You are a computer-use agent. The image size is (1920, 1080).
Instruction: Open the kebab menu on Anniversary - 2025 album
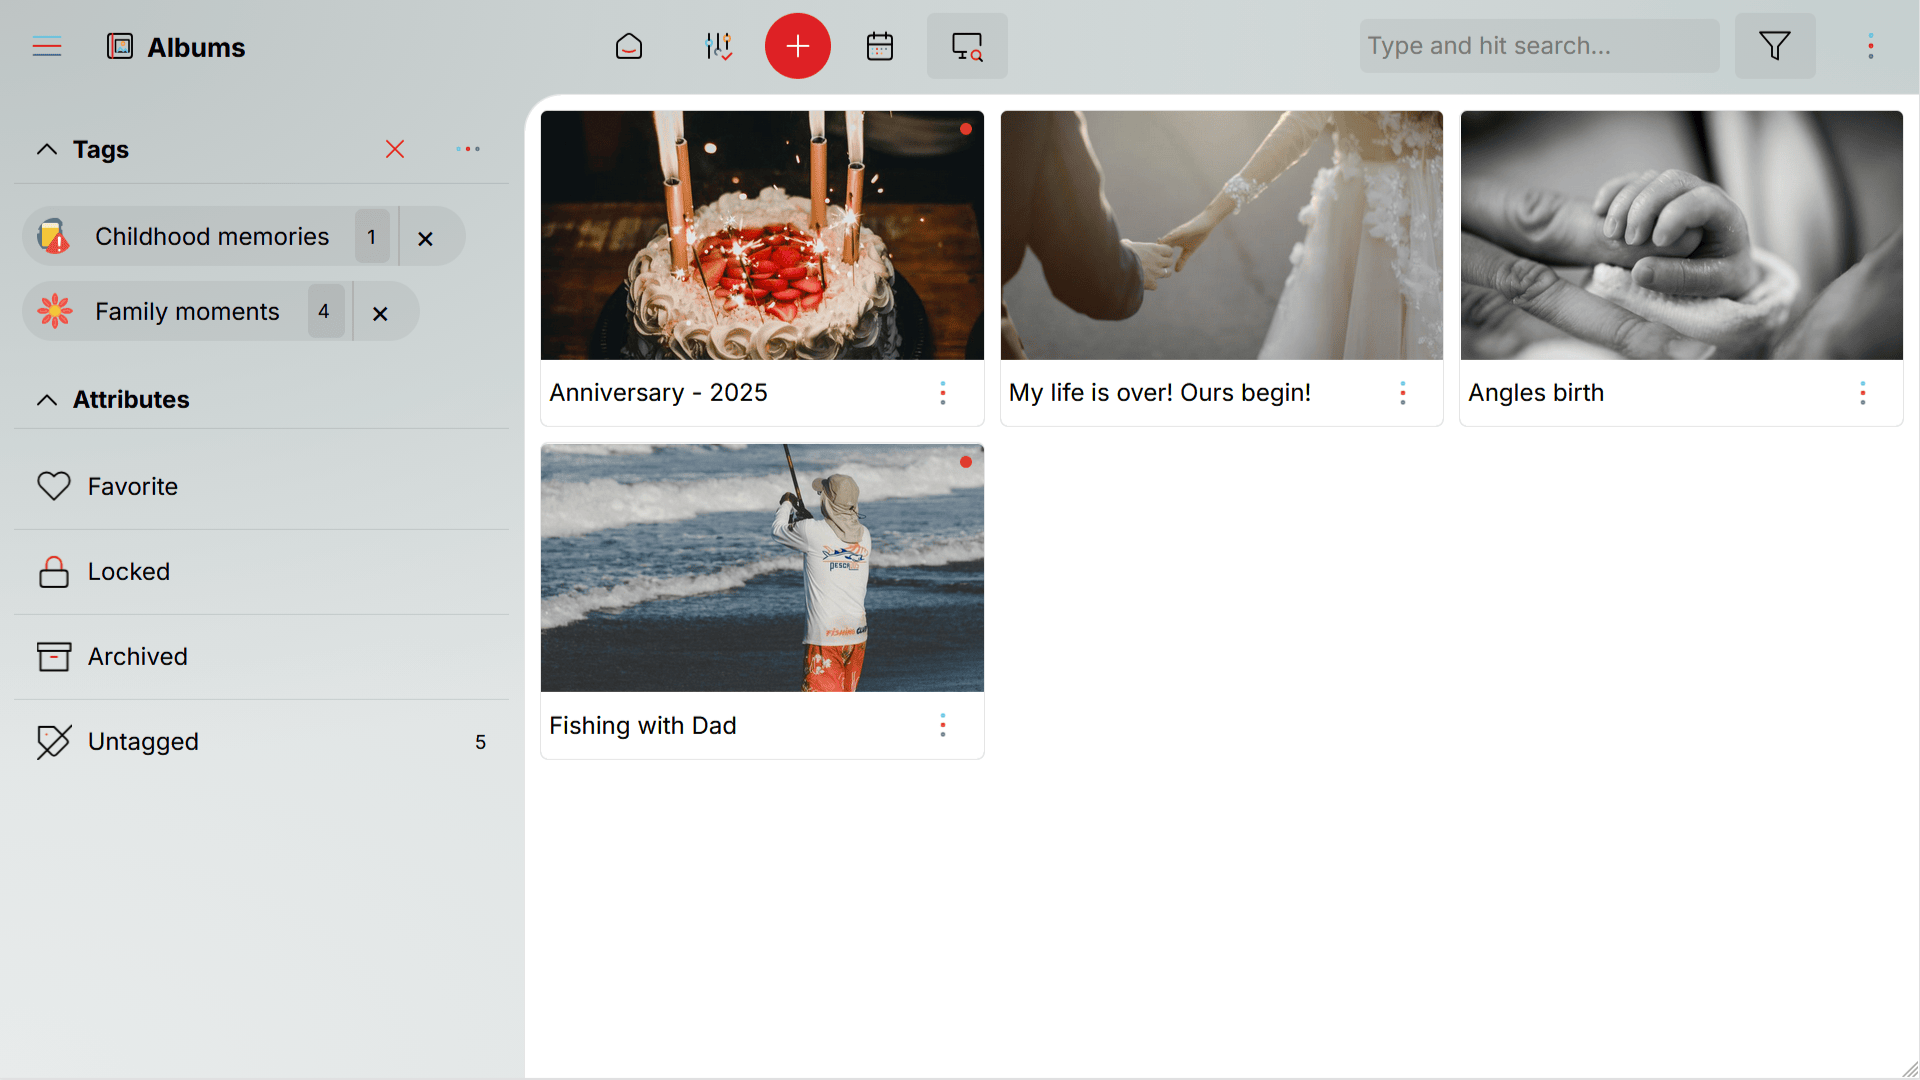(x=943, y=392)
